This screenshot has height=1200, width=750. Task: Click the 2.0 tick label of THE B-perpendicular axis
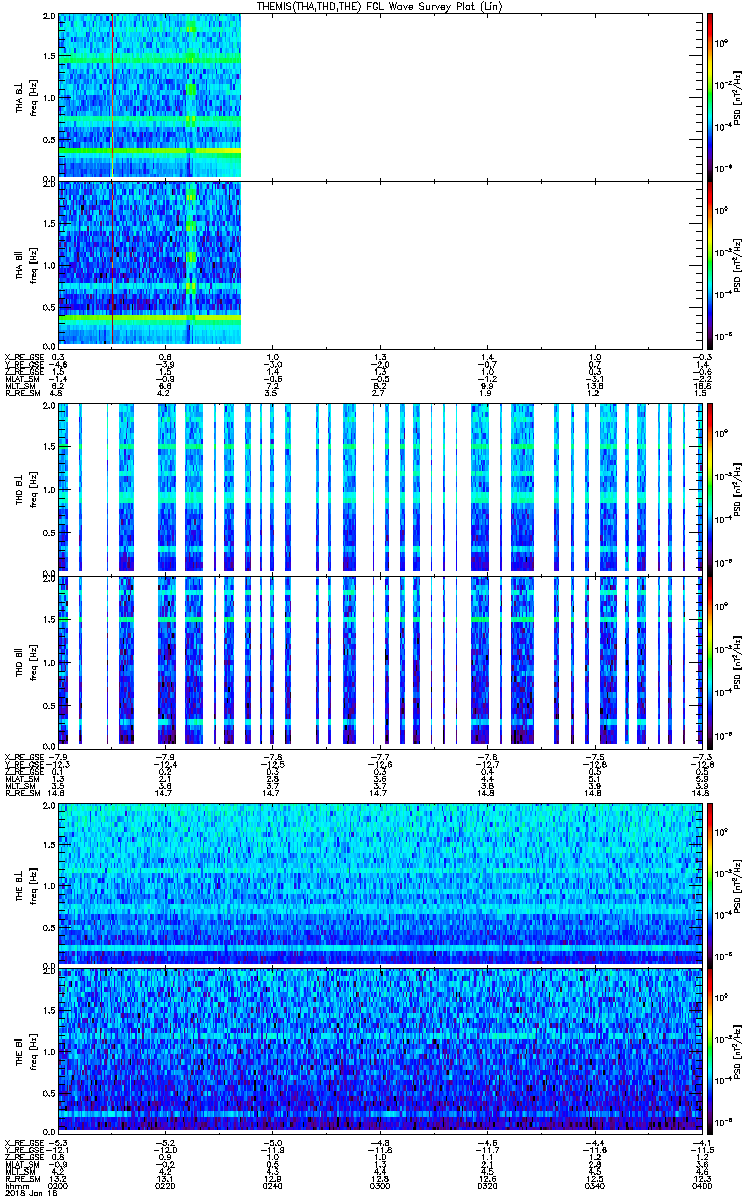[x=48, y=806]
